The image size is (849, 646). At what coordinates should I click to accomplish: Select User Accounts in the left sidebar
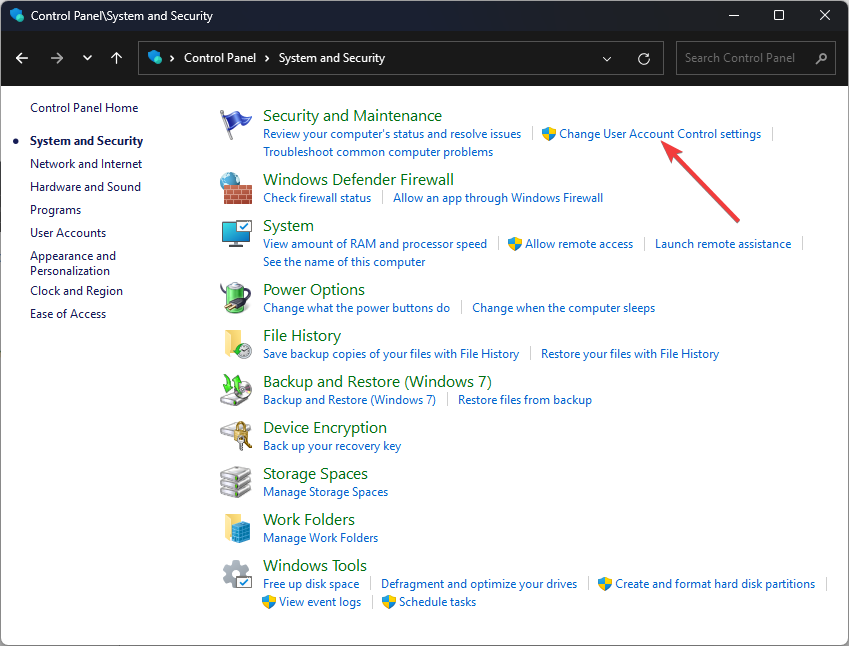[68, 233]
